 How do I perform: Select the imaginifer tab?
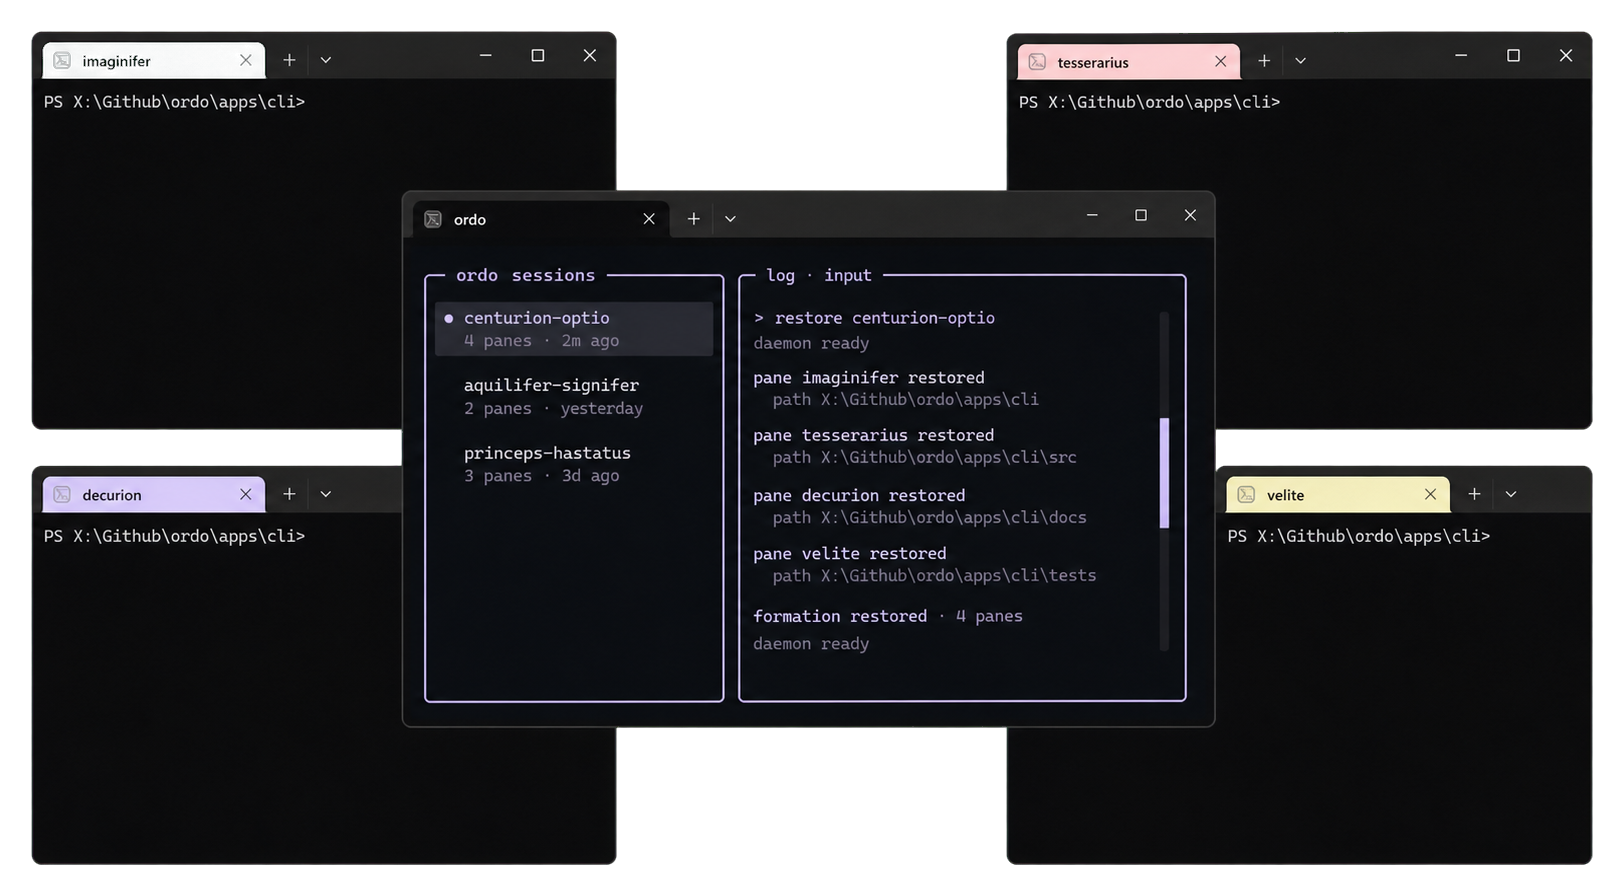point(154,60)
